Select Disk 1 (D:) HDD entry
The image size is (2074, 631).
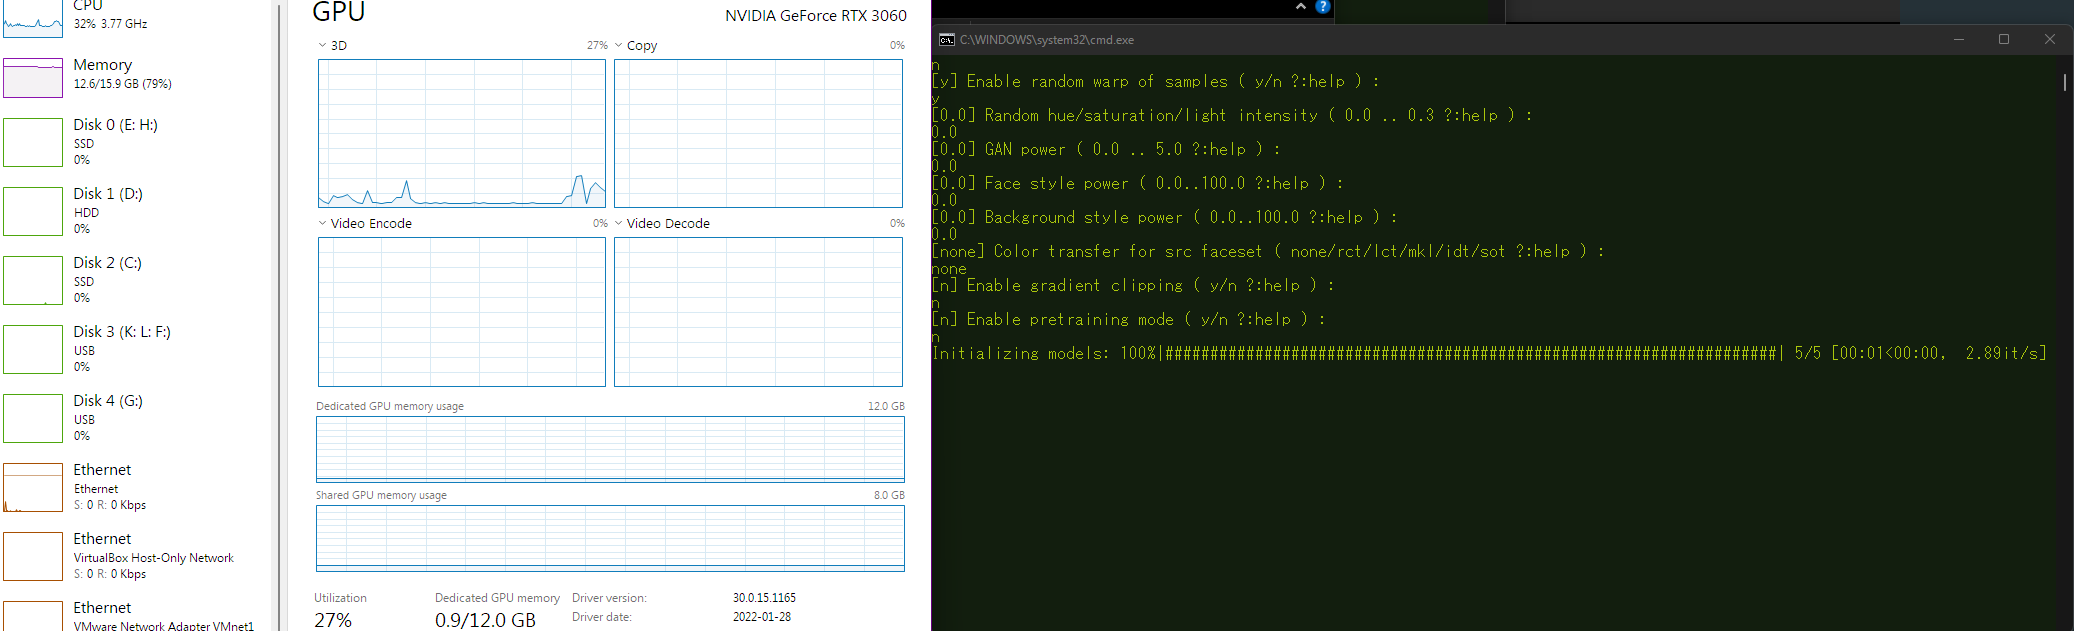click(x=137, y=211)
